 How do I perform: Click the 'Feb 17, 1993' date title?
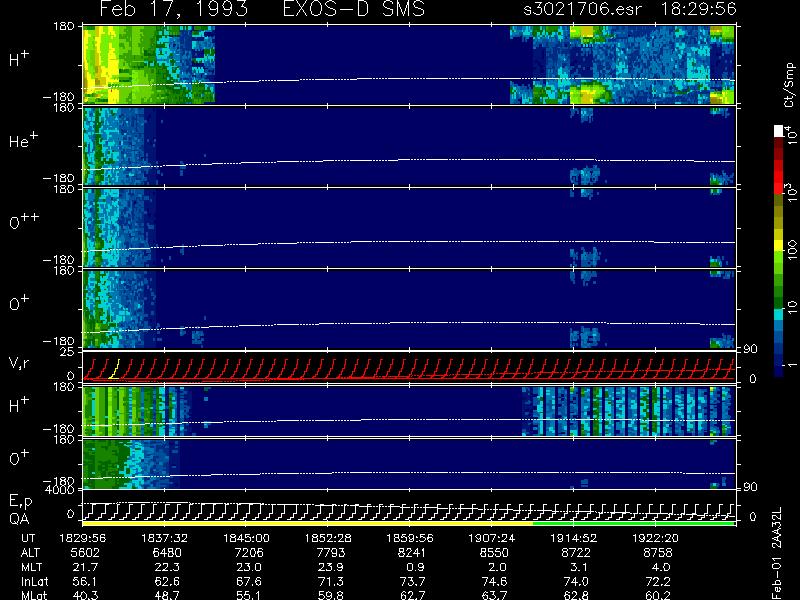pyautogui.click(x=174, y=9)
